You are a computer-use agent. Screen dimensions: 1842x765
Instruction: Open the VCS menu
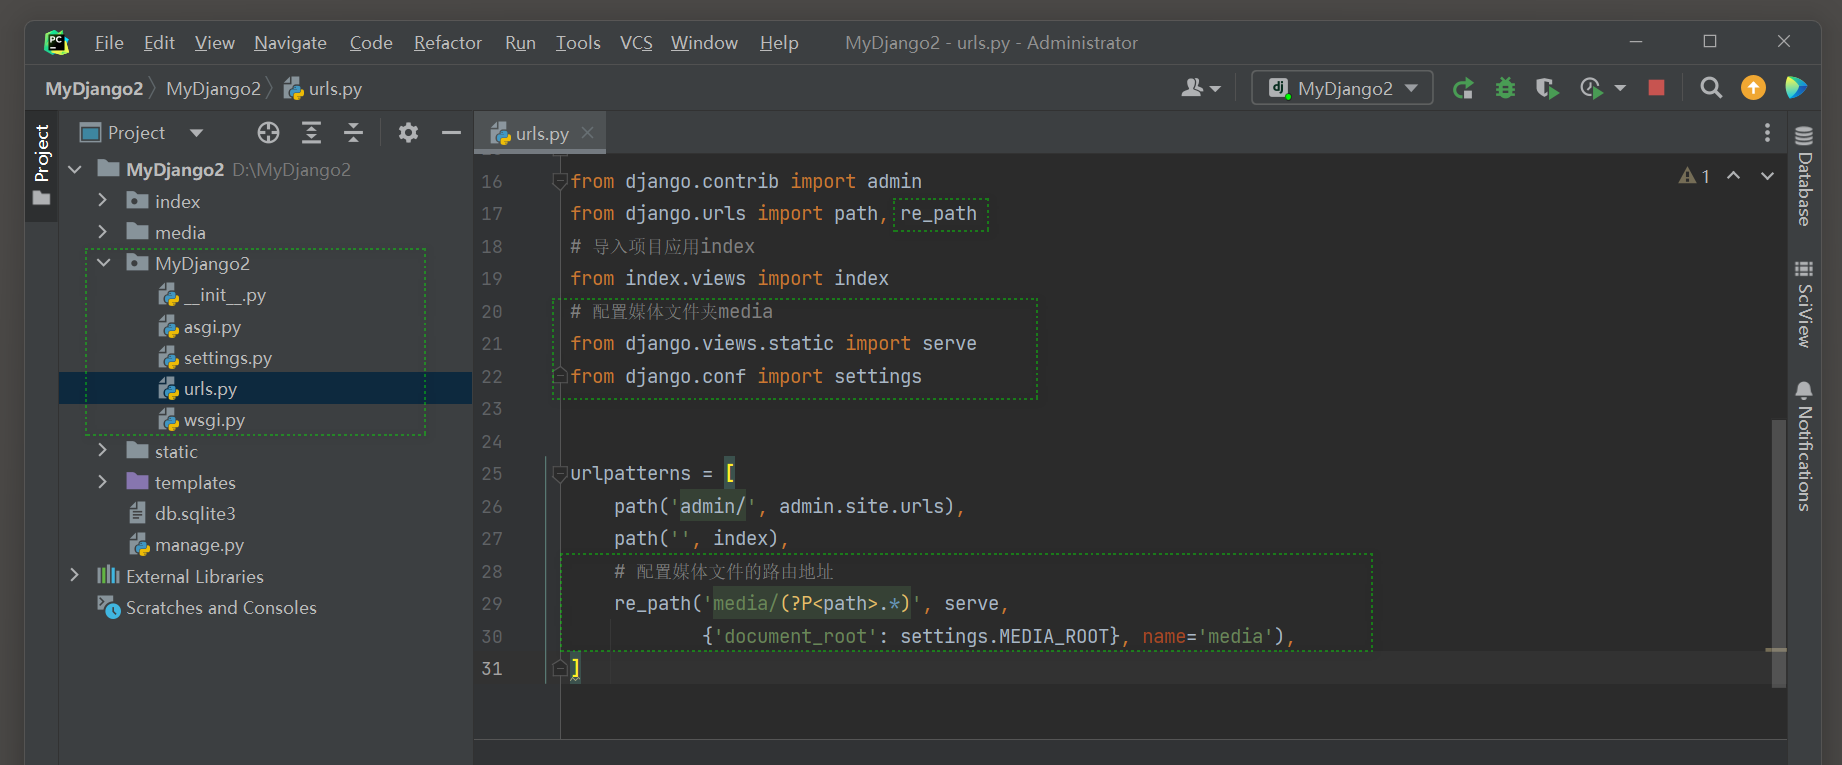[636, 42]
